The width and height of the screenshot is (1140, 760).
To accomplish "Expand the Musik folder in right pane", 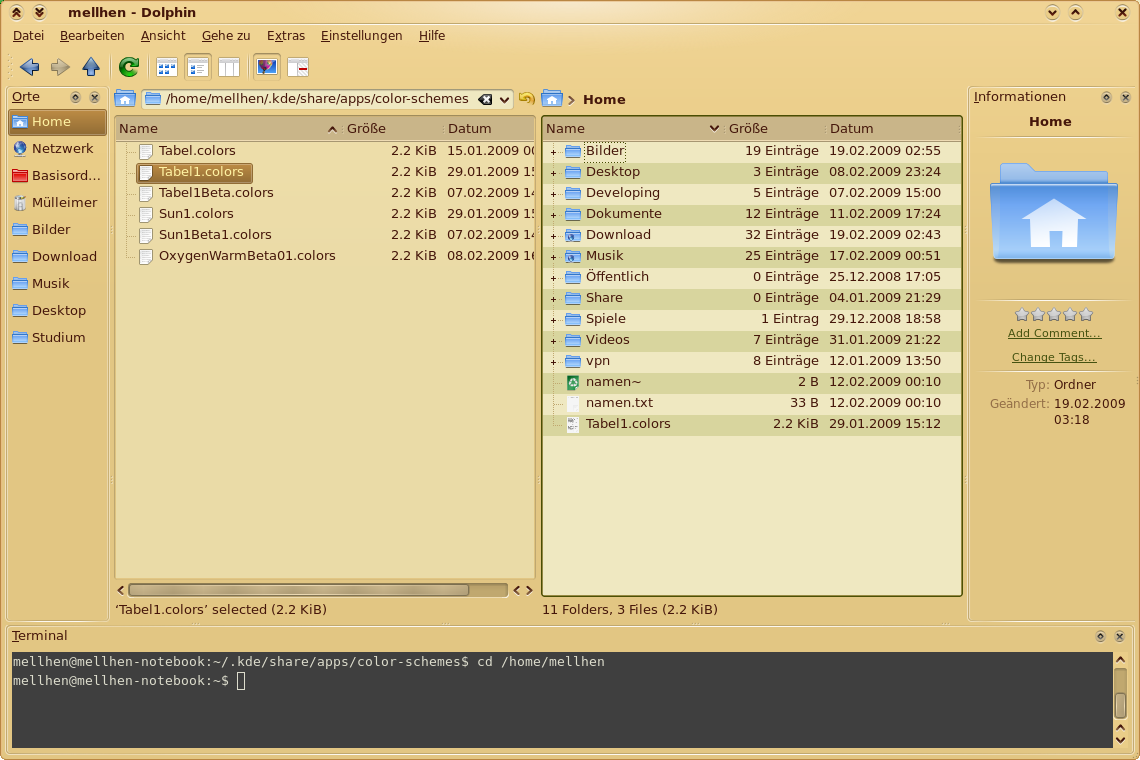I will (x=553, y=257).
